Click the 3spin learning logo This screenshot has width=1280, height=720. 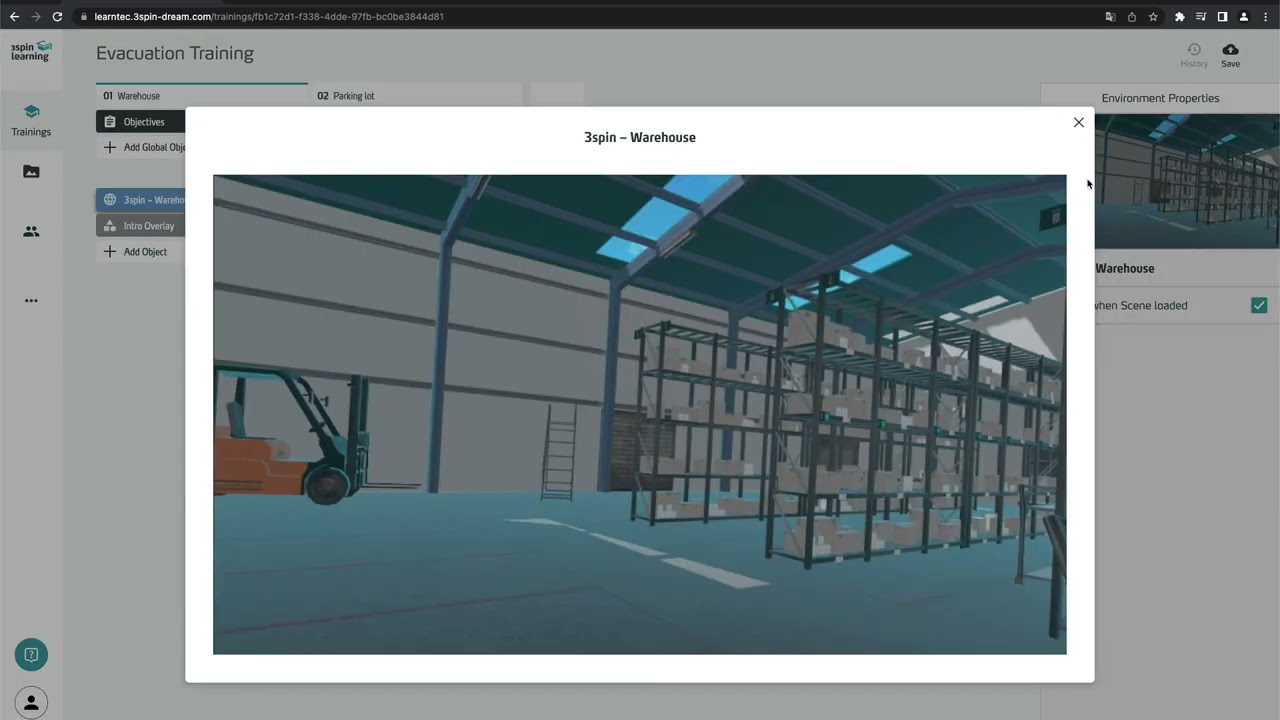click(31, 51)
